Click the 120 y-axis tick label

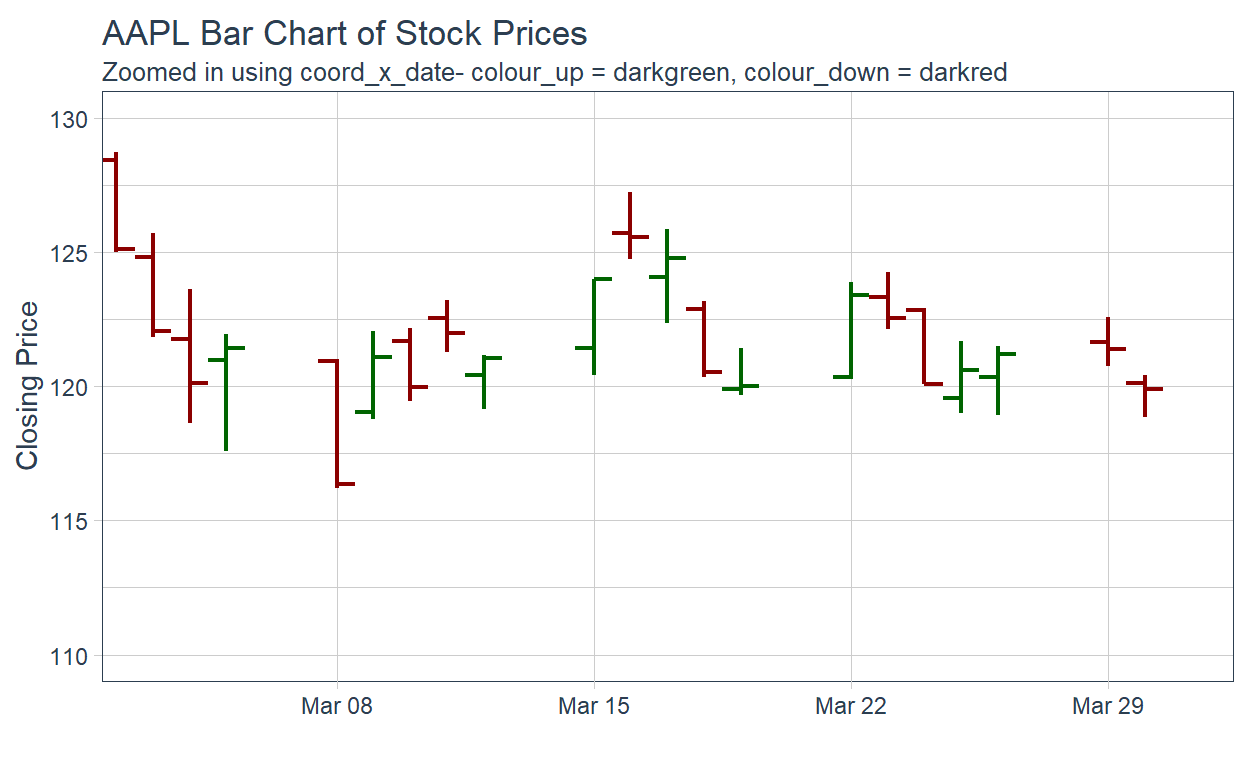coord(69,387)
